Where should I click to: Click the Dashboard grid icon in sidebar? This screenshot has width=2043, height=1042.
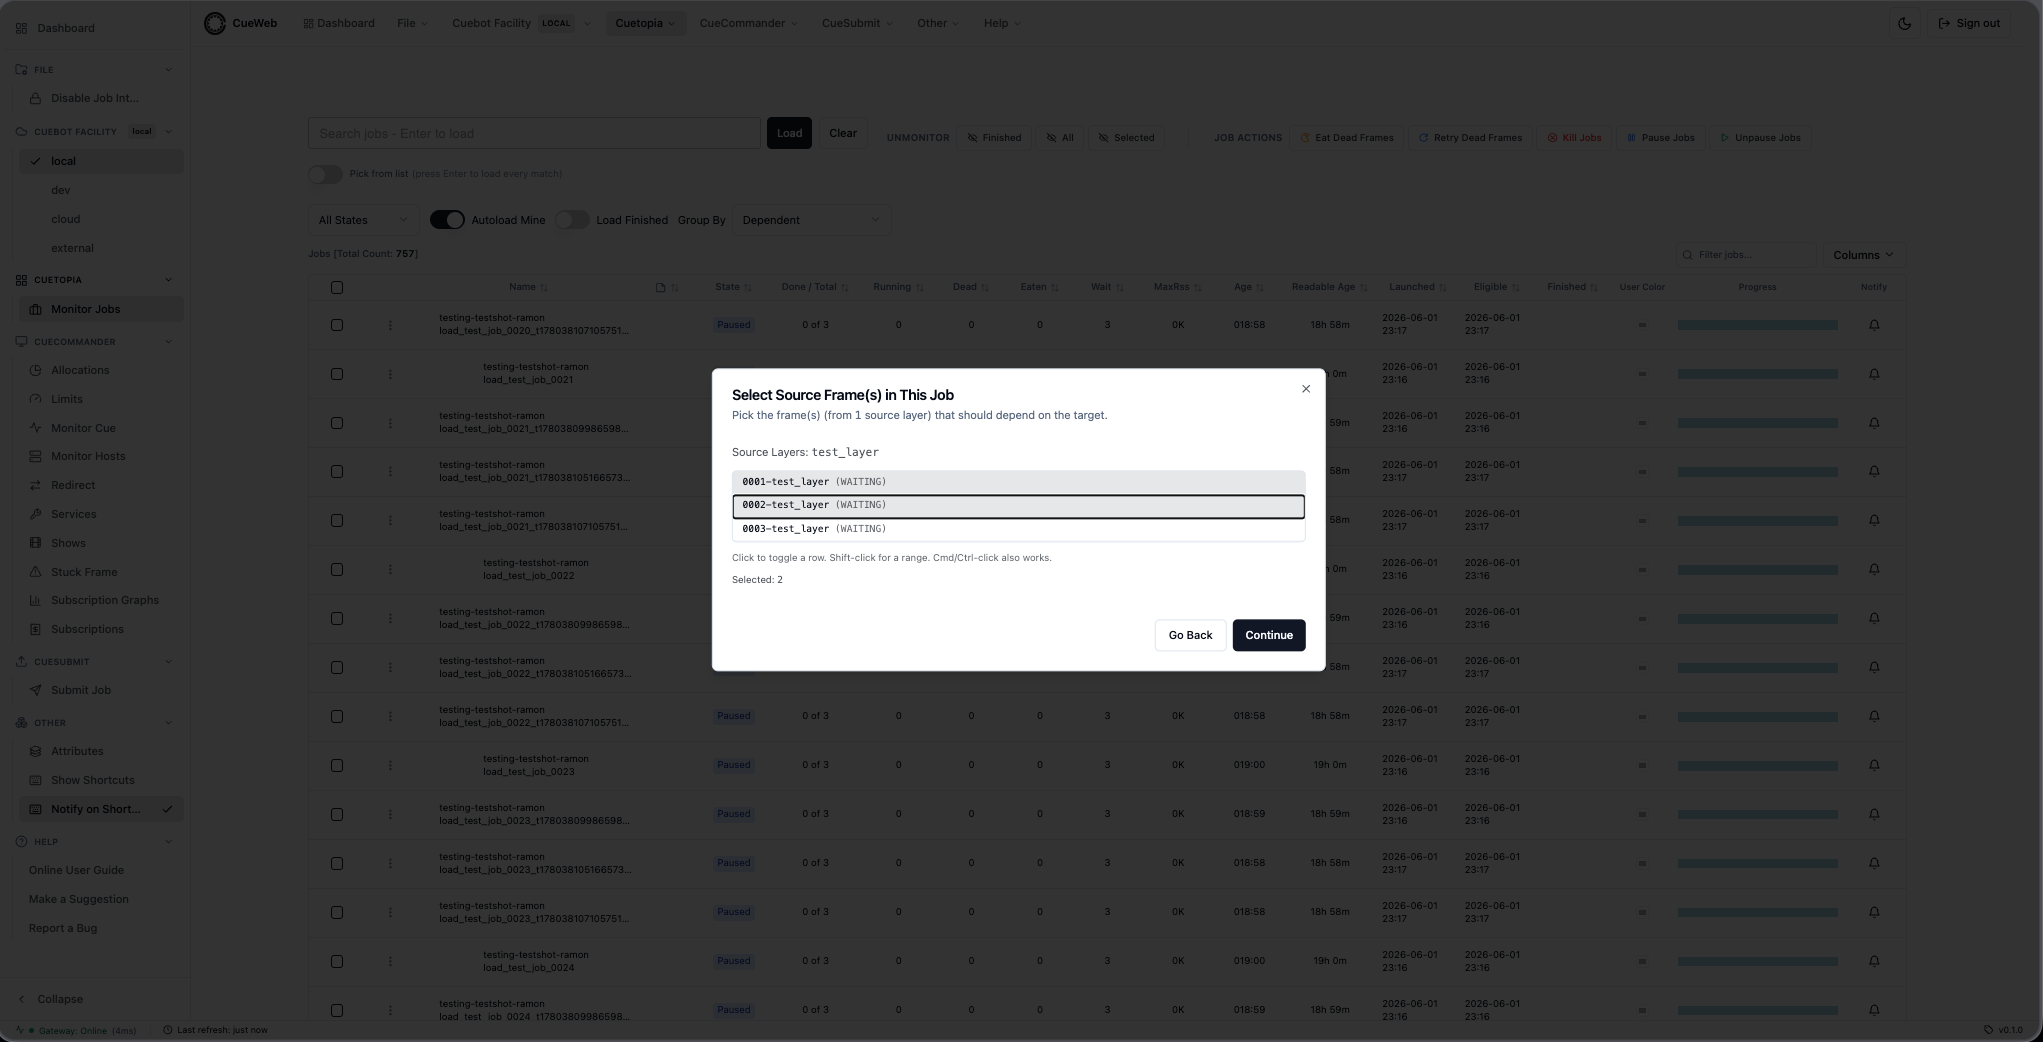pos(22,28)
